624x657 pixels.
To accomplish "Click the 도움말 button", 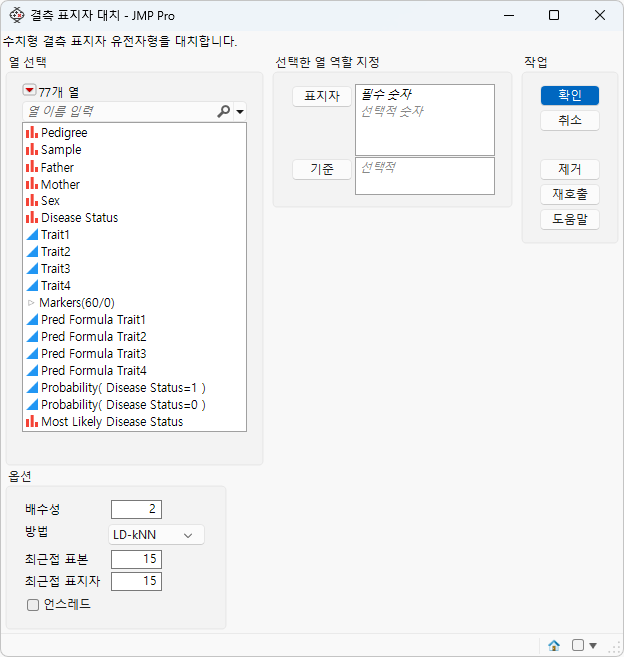I will [x=570, y=219].
